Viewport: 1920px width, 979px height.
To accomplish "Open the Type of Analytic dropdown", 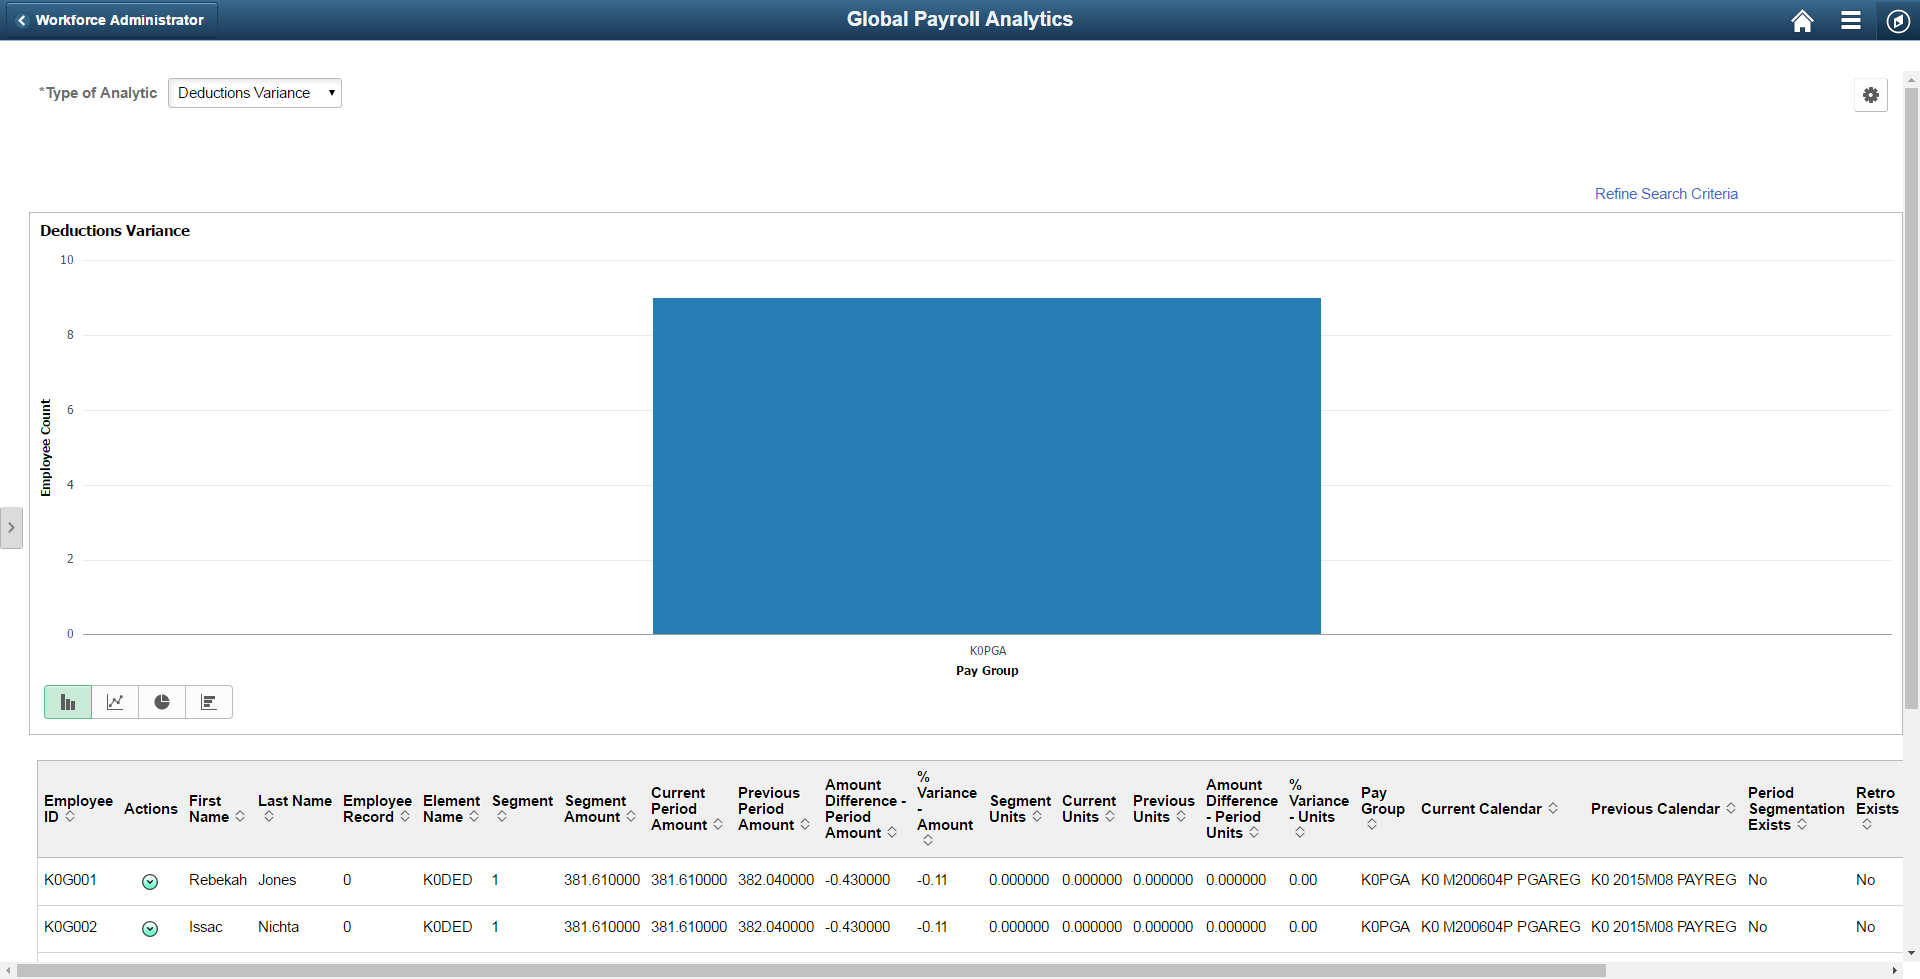I will pos(255,93).
